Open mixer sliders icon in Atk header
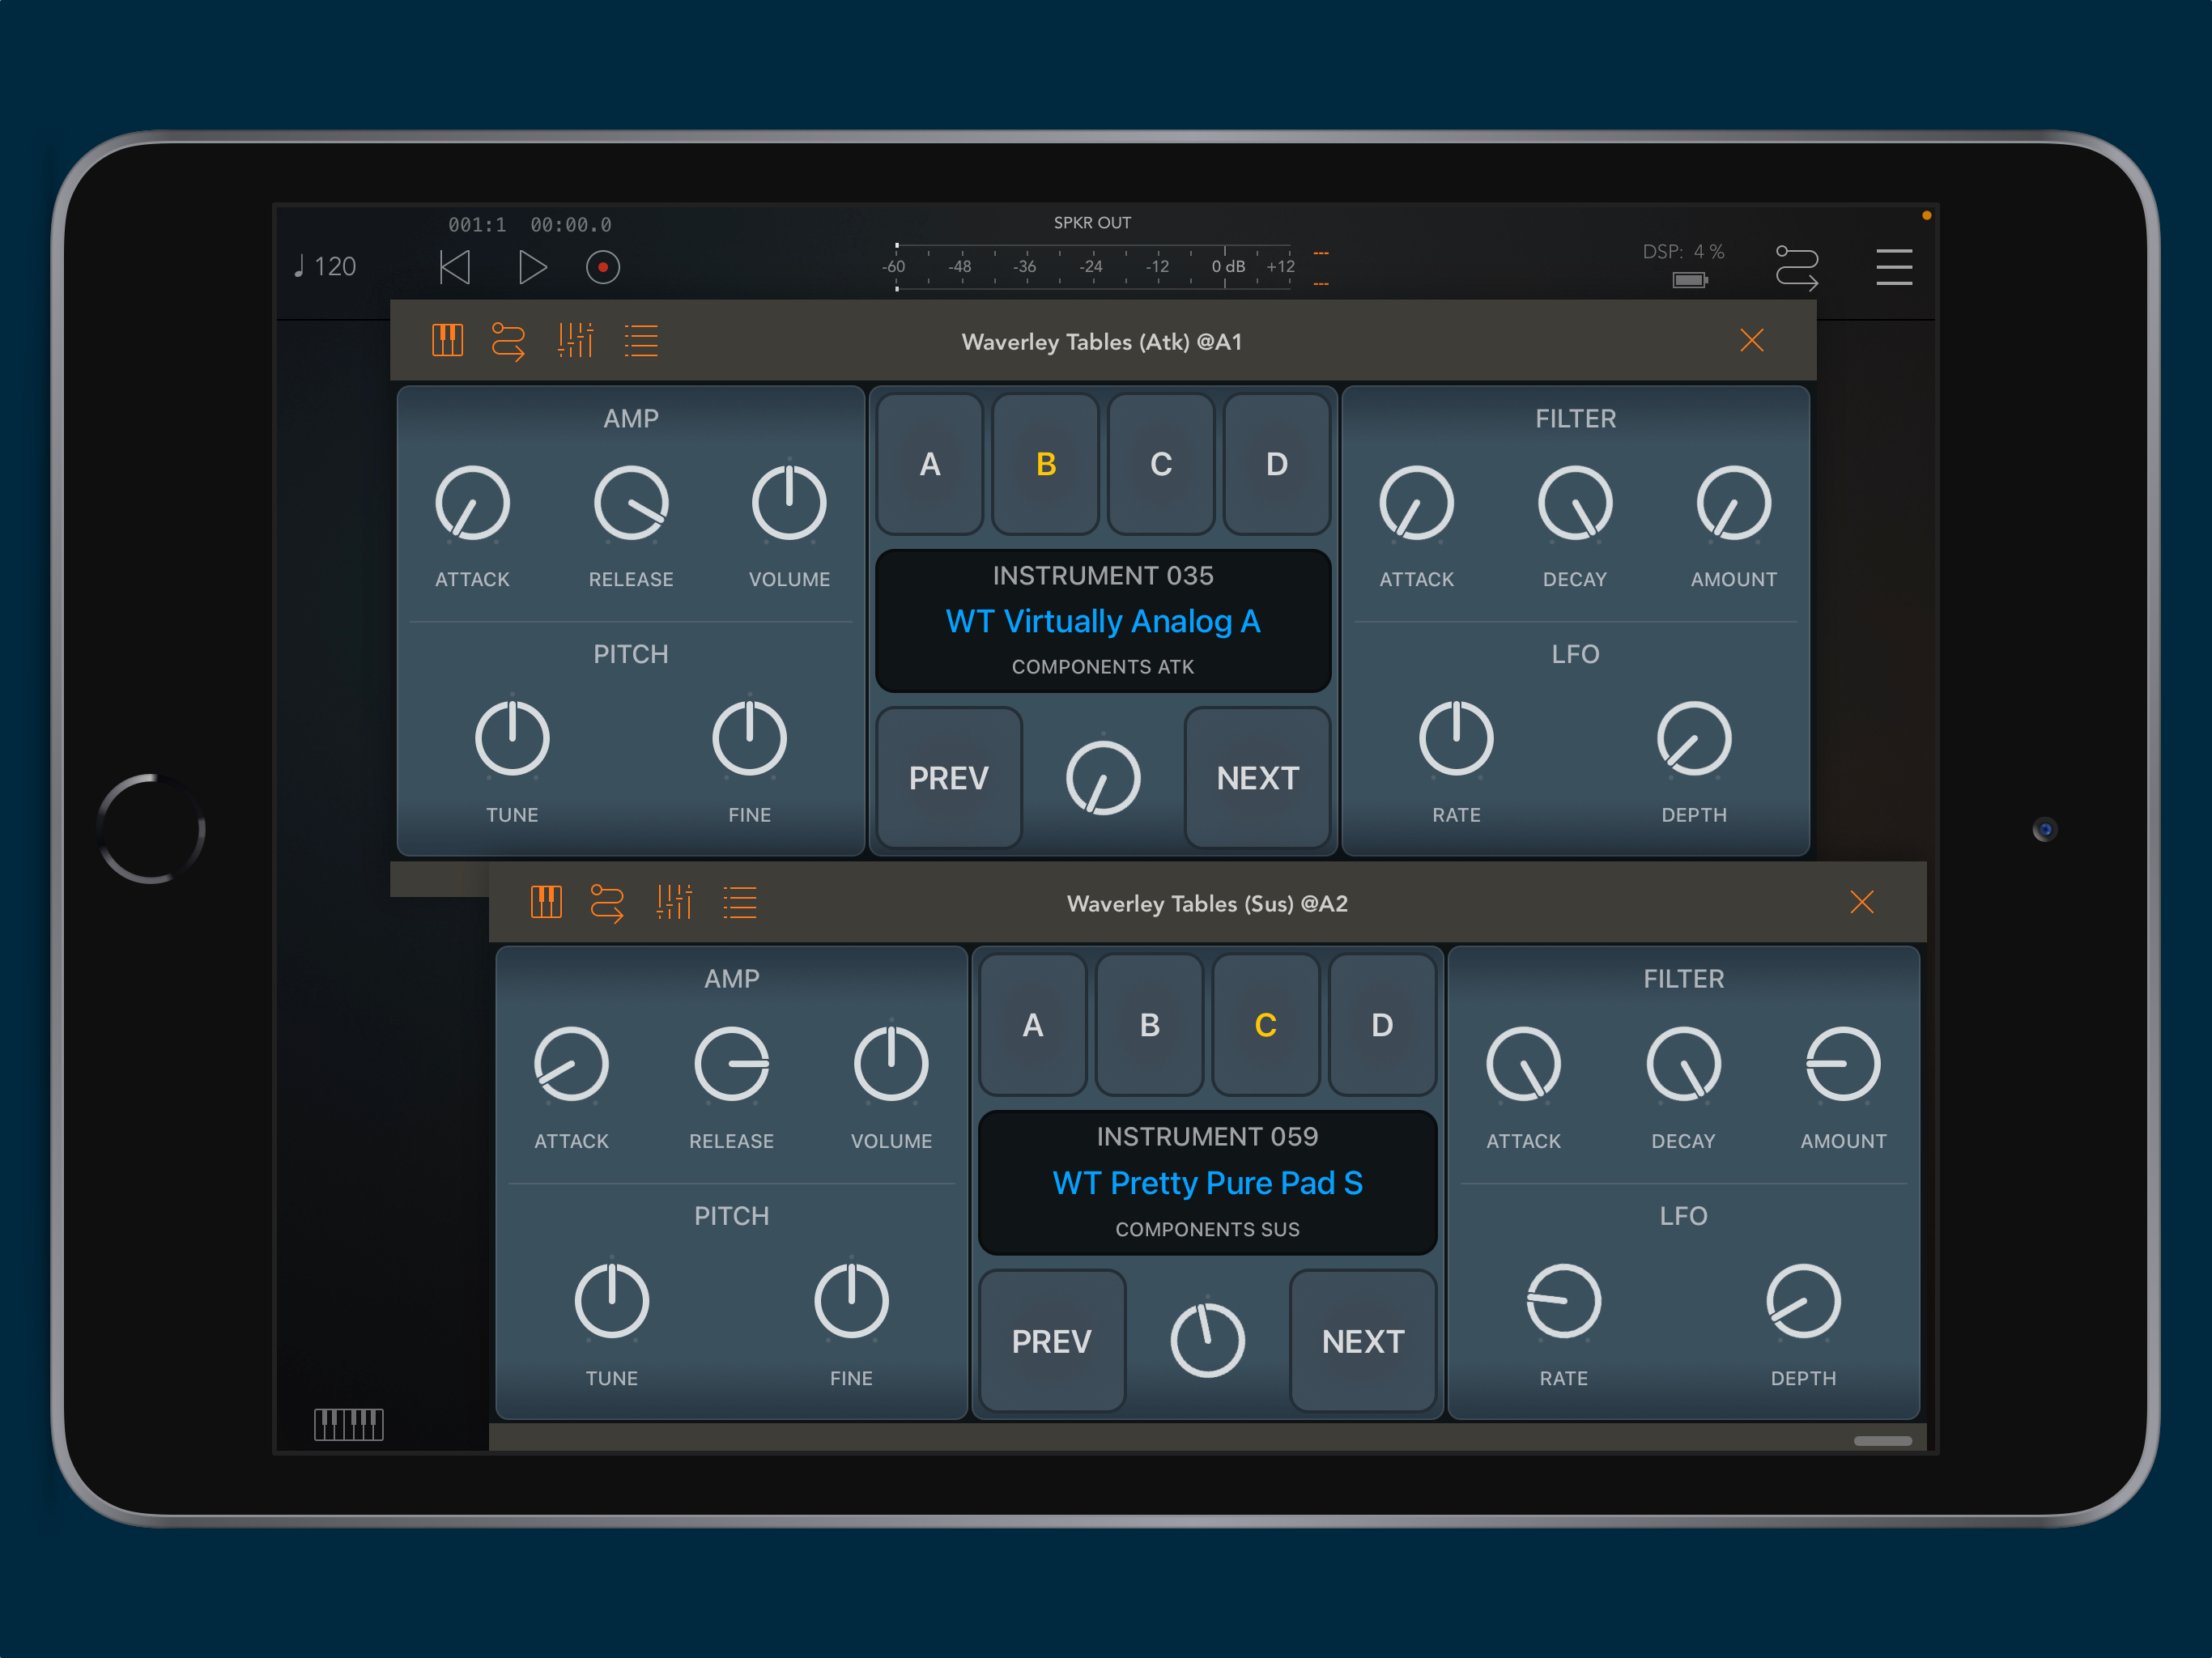 [575, 341]
